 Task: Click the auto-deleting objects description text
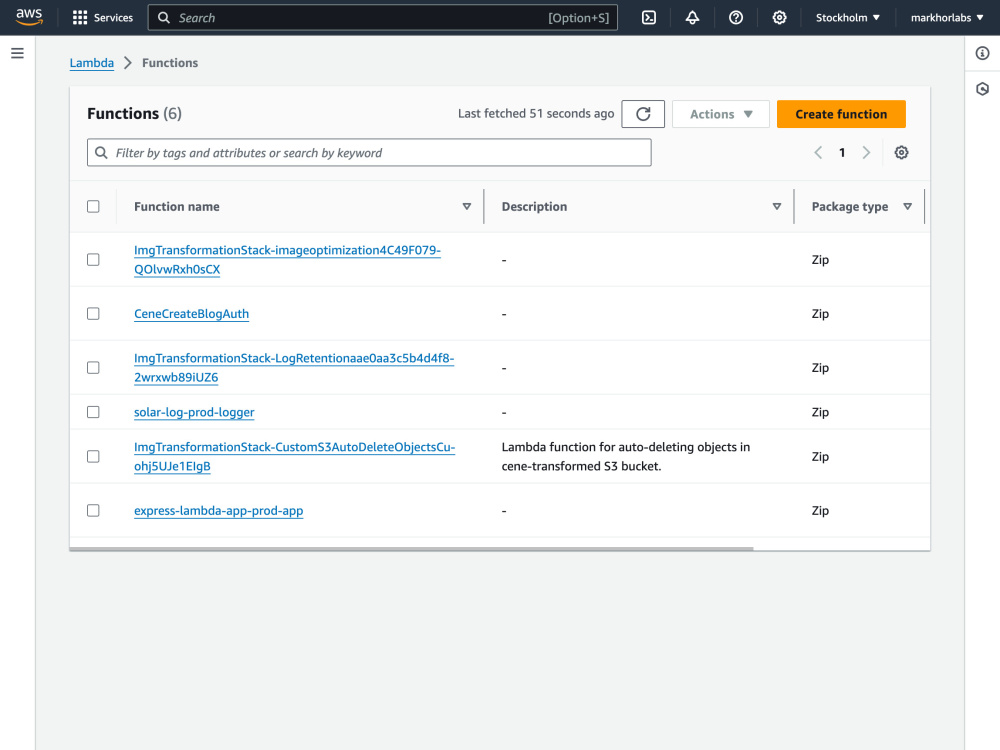click(x=626, y=457)
